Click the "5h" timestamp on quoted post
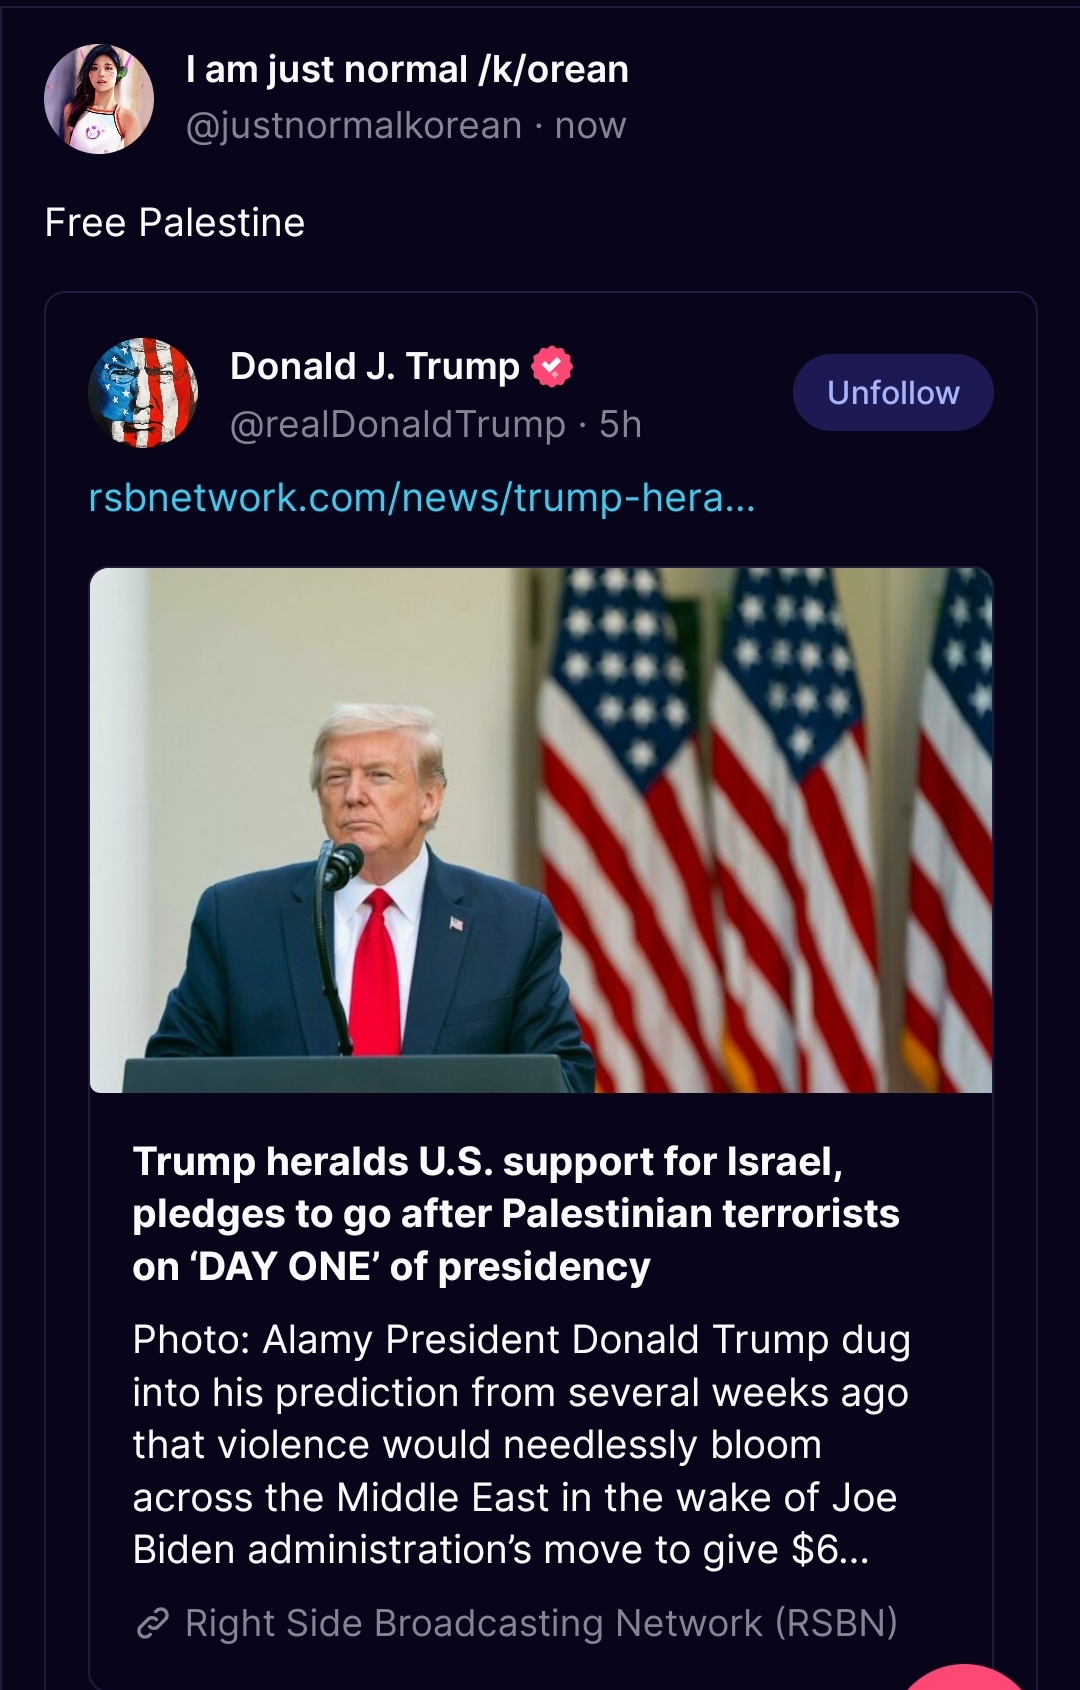The height and width of the screenshot is (1690, 1080). 620,425
